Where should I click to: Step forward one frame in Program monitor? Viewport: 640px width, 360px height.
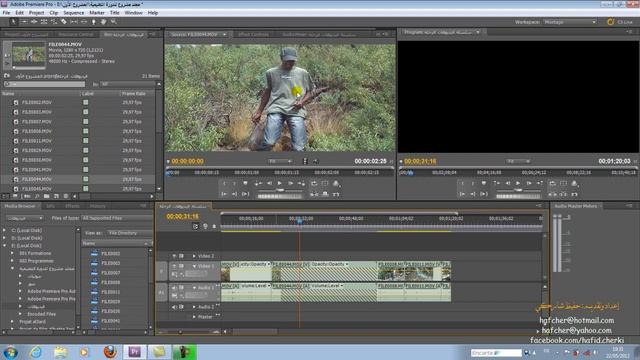tap(529, 184)
